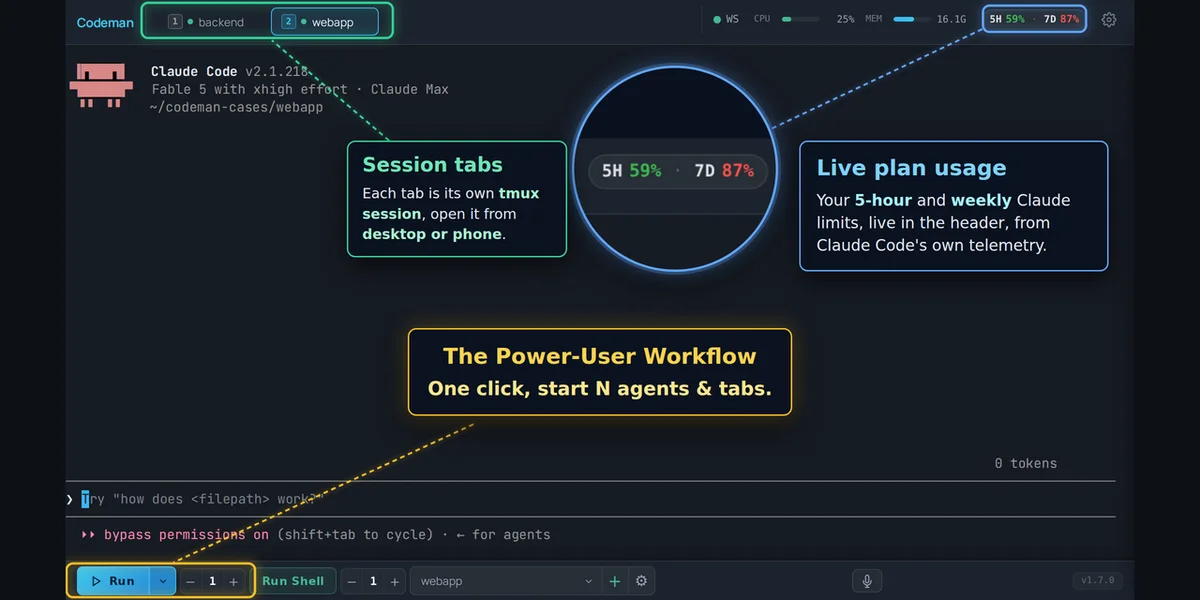Click the "bypass permissions on" status text

[x=186, y=534]
